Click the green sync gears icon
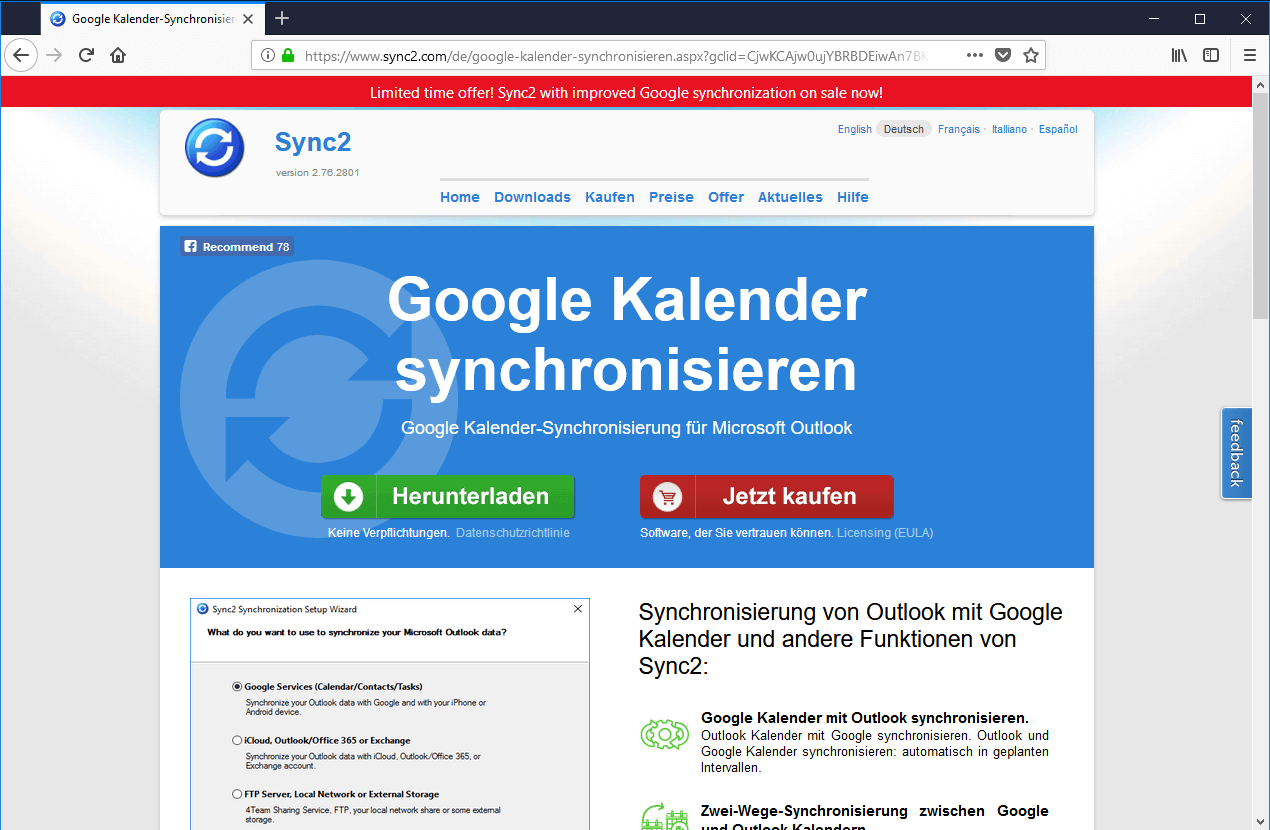Image resolution: width=1270 pixels, height=830 pixels. (x=664, y=733)
